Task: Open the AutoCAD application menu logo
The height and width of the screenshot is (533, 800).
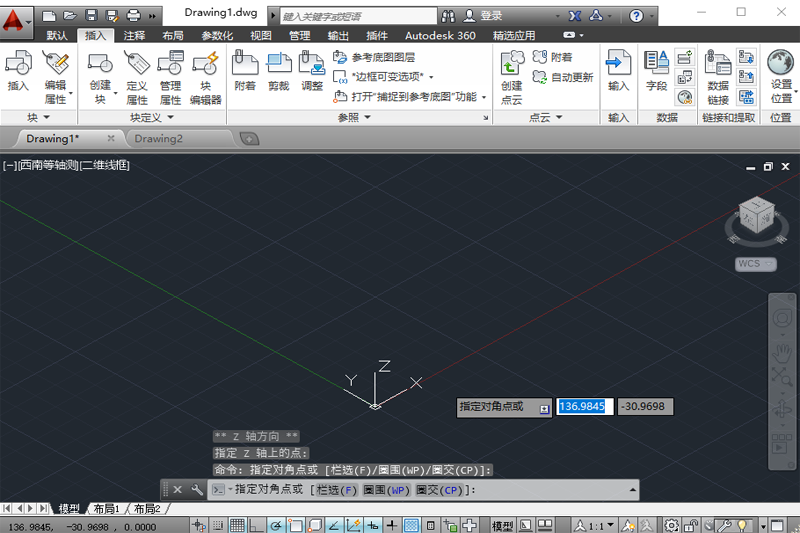Action: click(x=16, y=20)
